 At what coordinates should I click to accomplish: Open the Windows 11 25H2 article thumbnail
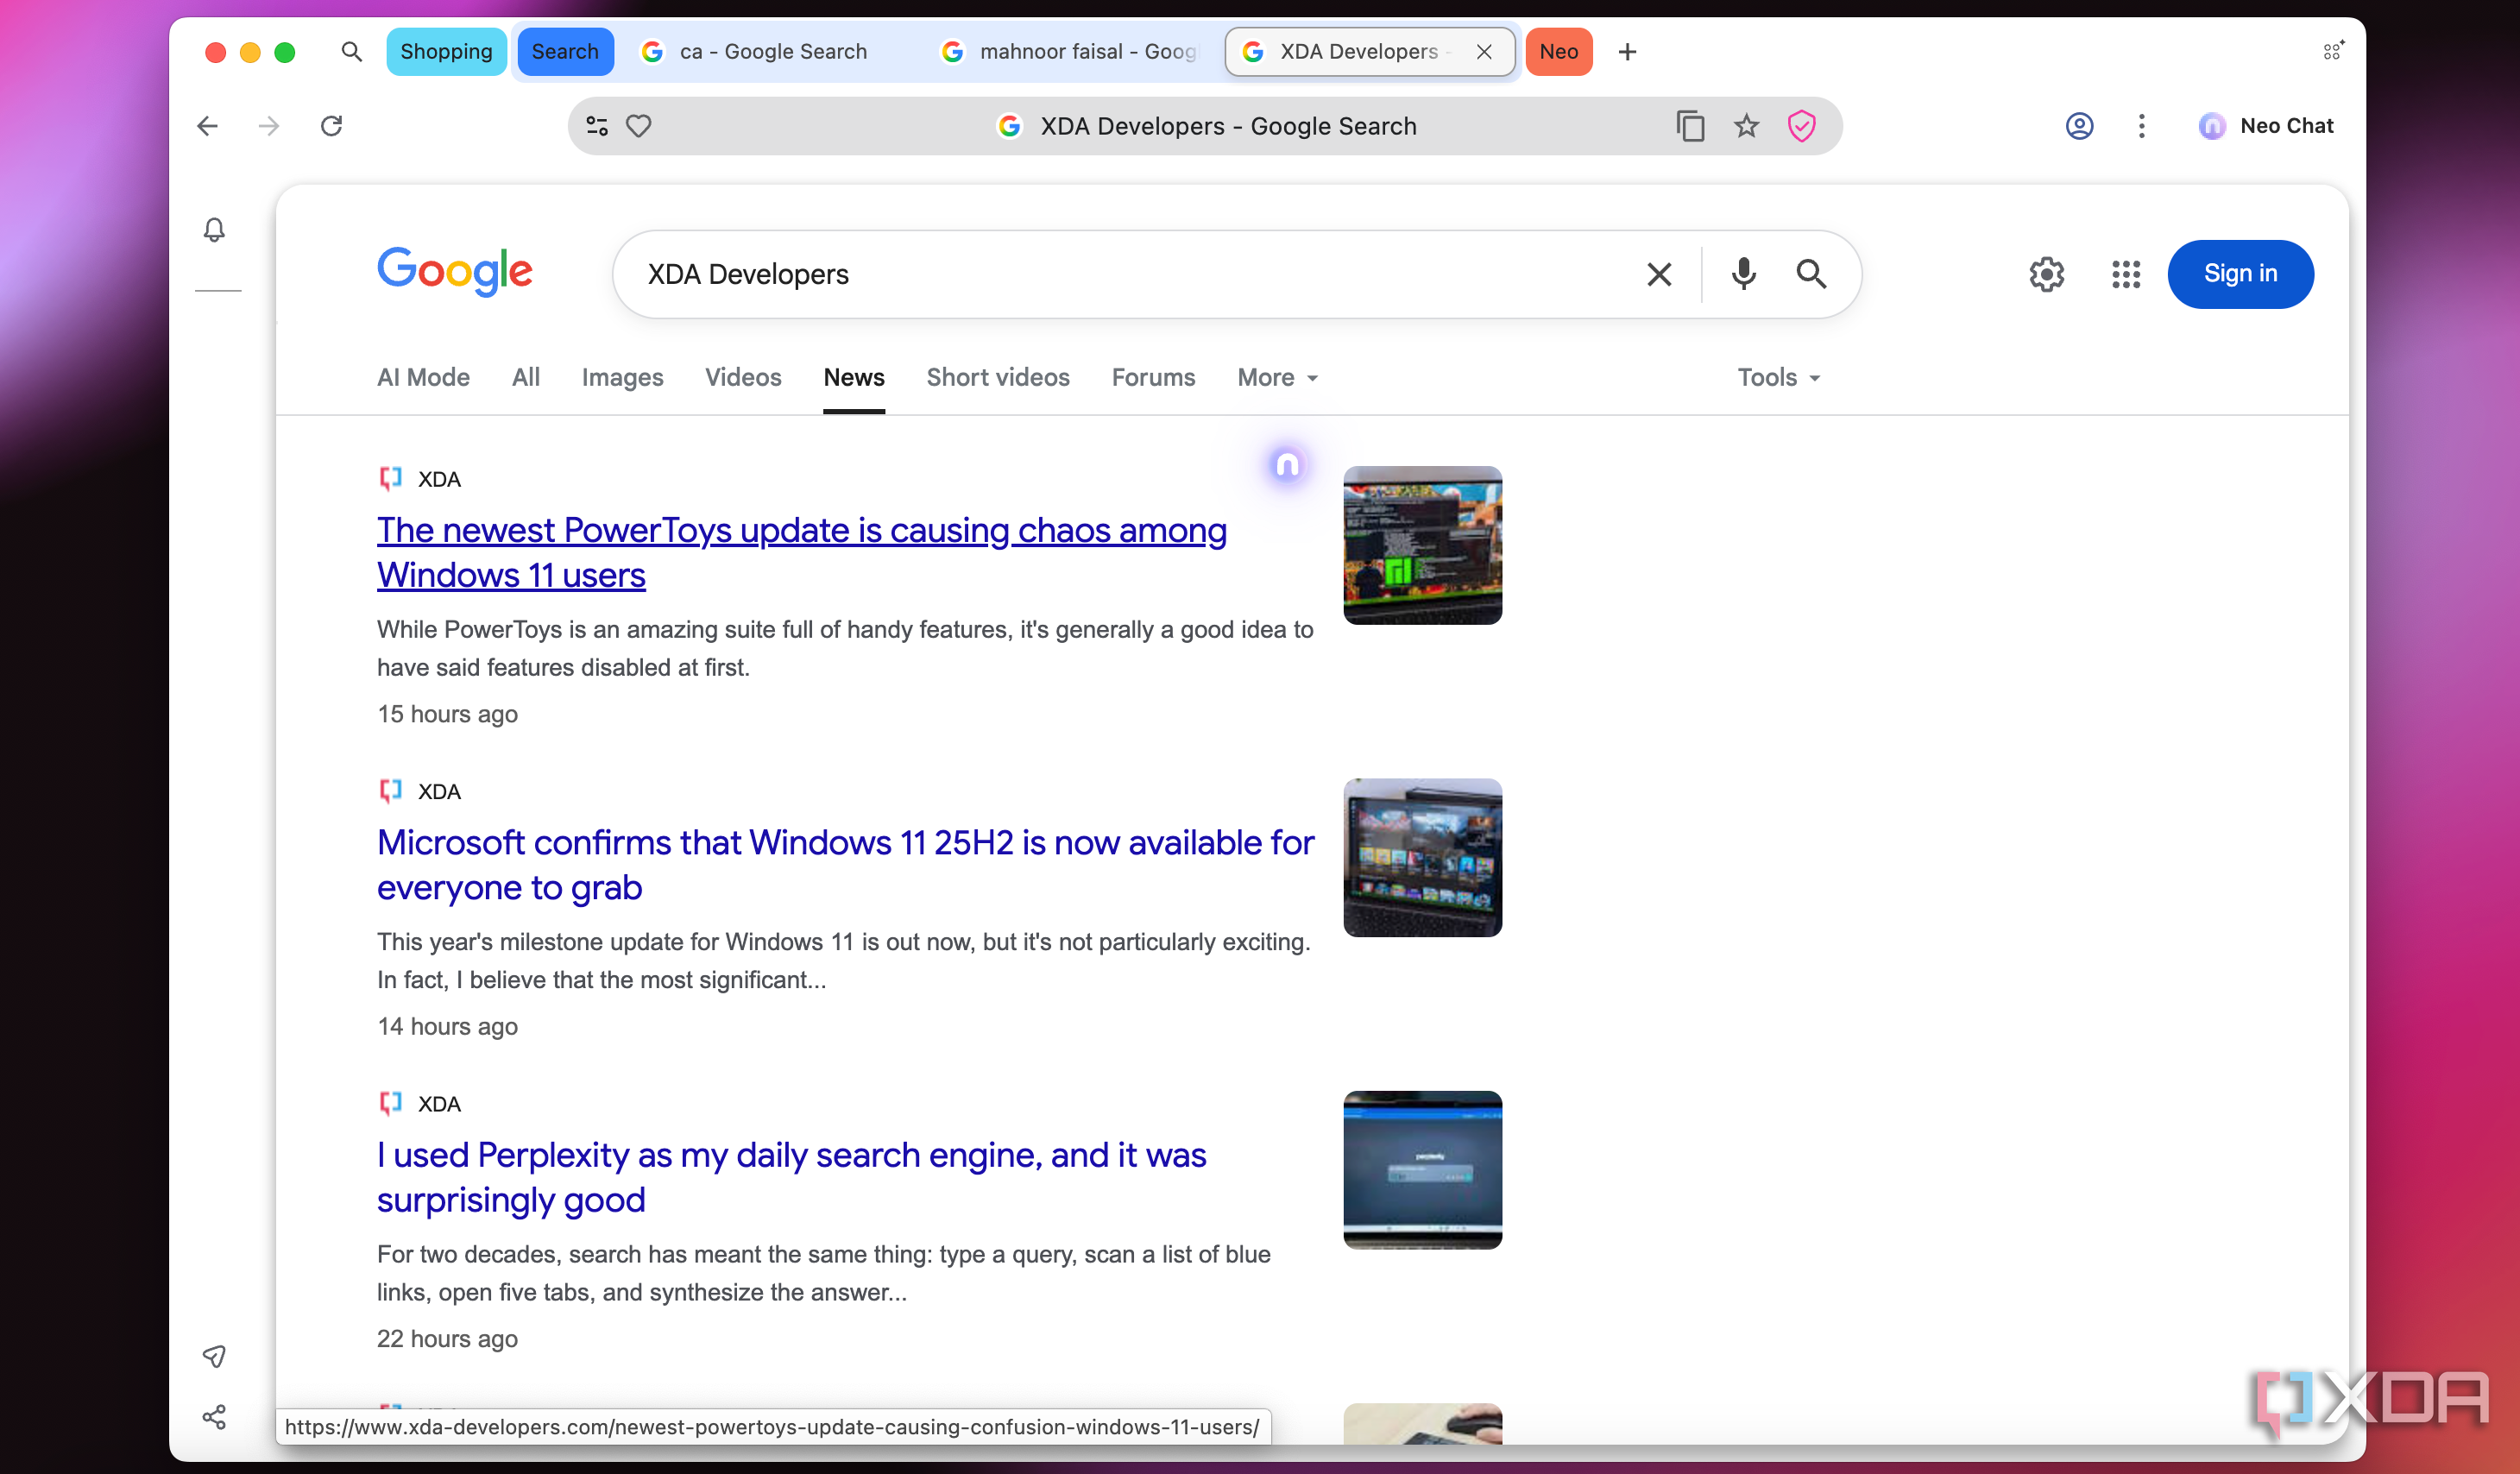[1422, 857]
